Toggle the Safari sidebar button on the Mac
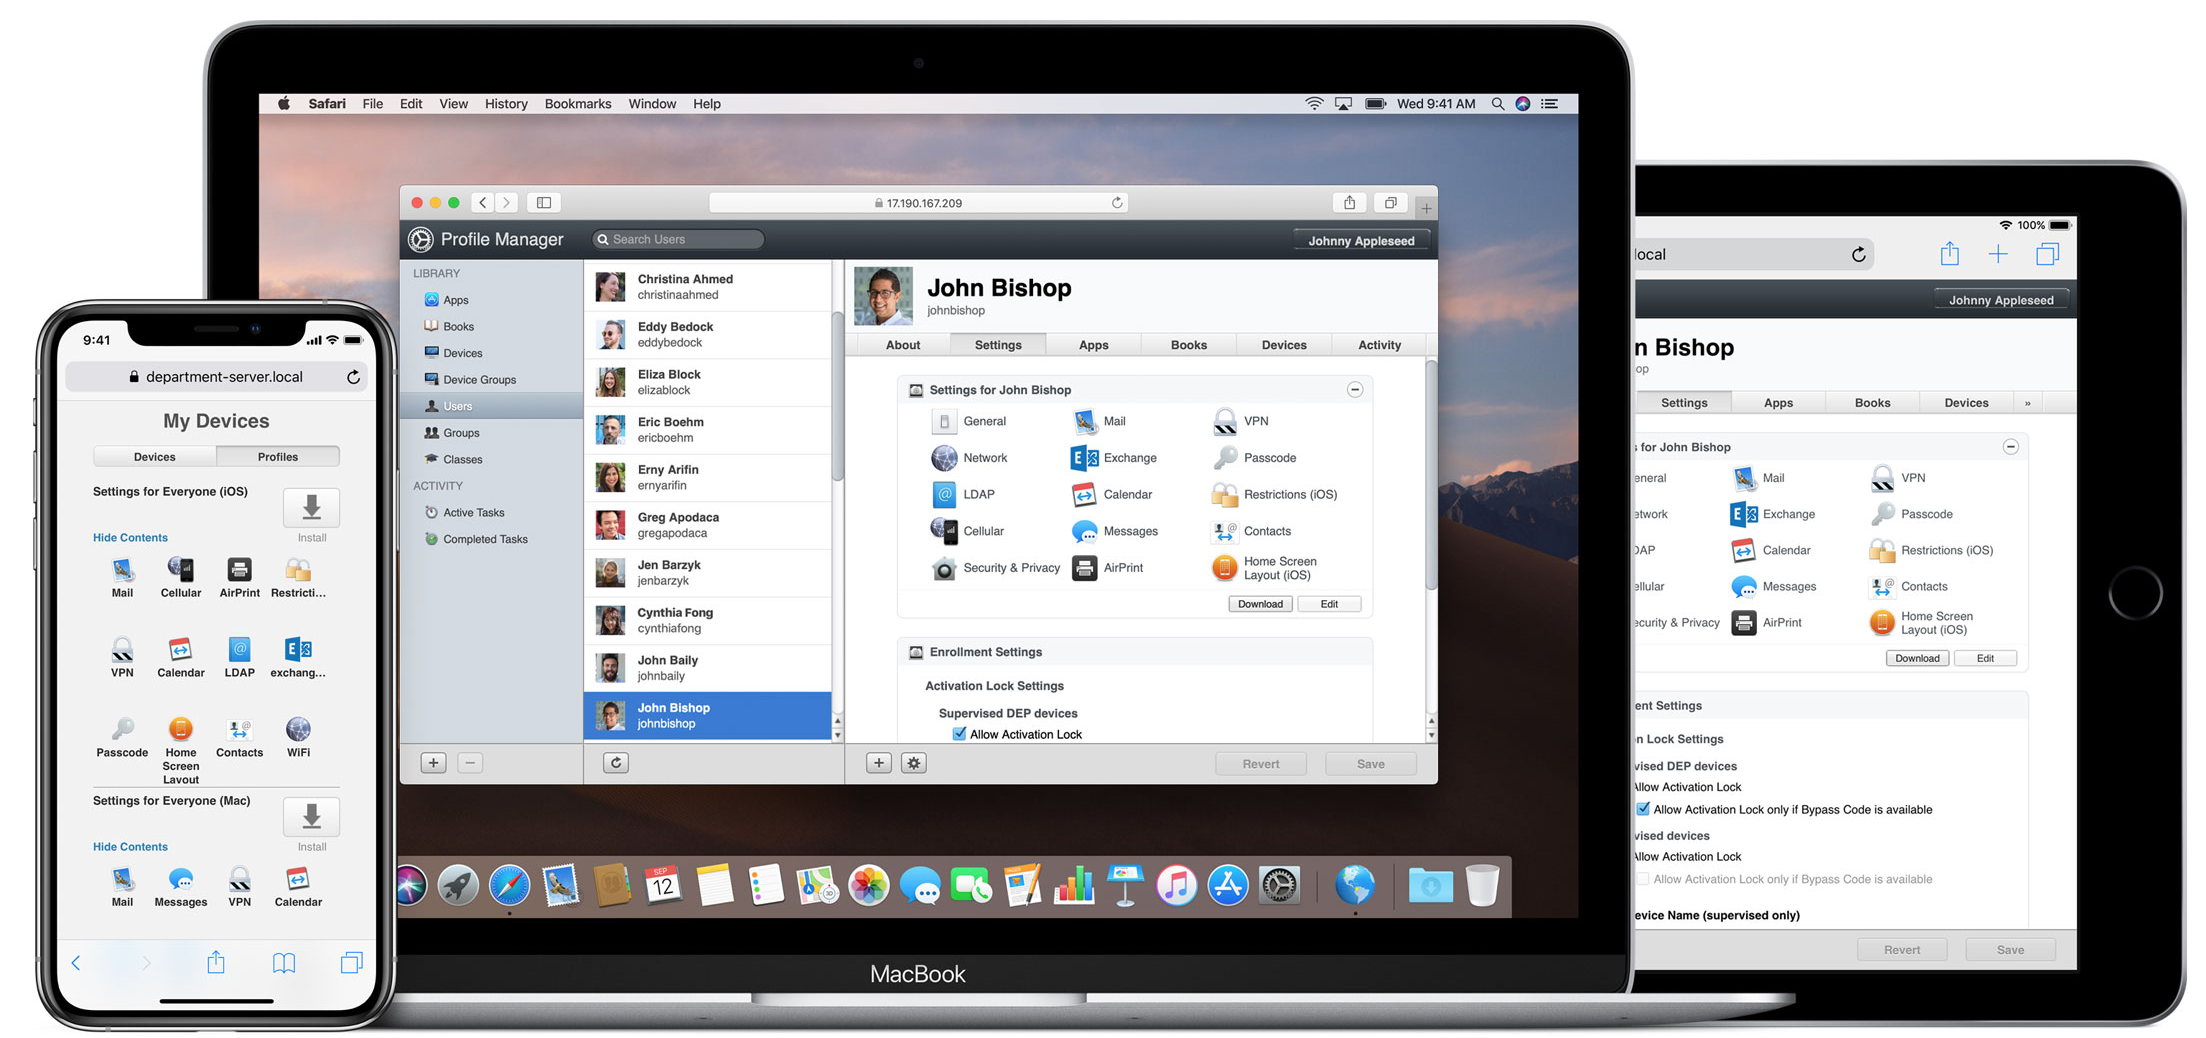 544,202
